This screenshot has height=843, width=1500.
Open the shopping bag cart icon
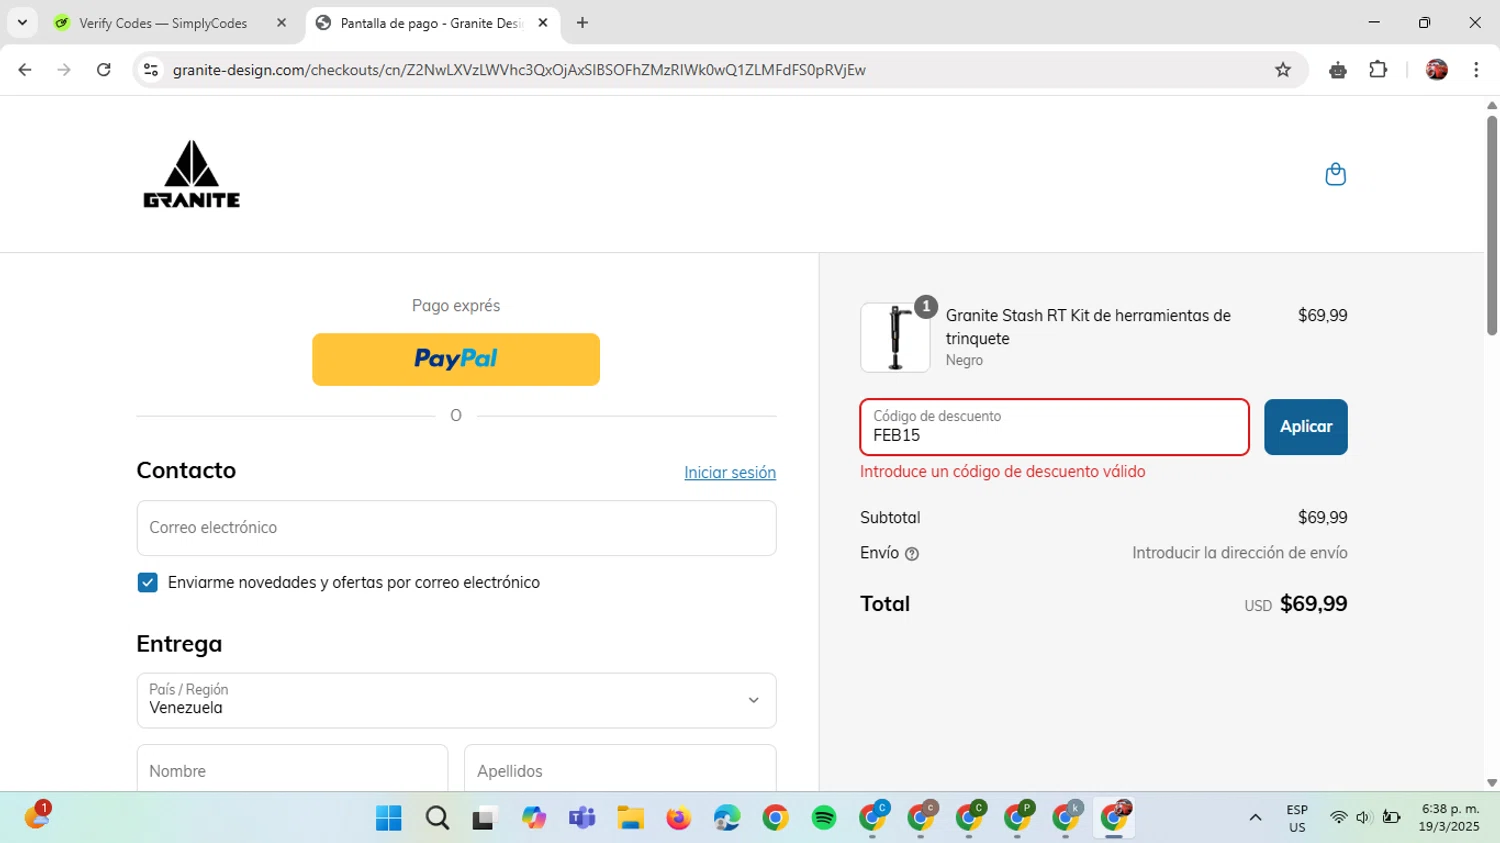[1335, 175]
